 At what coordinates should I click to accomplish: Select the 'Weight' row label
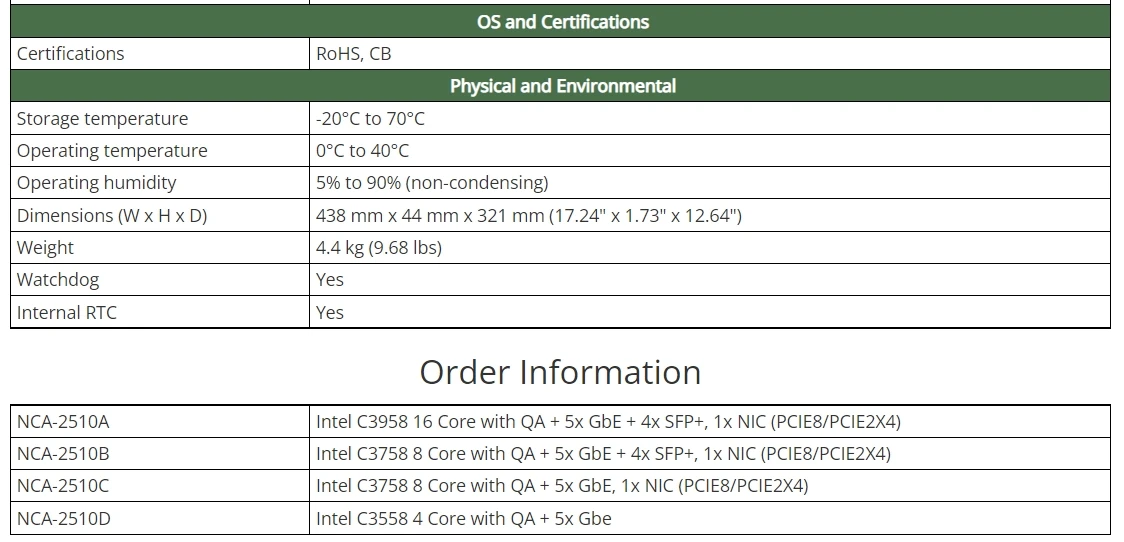45,247
